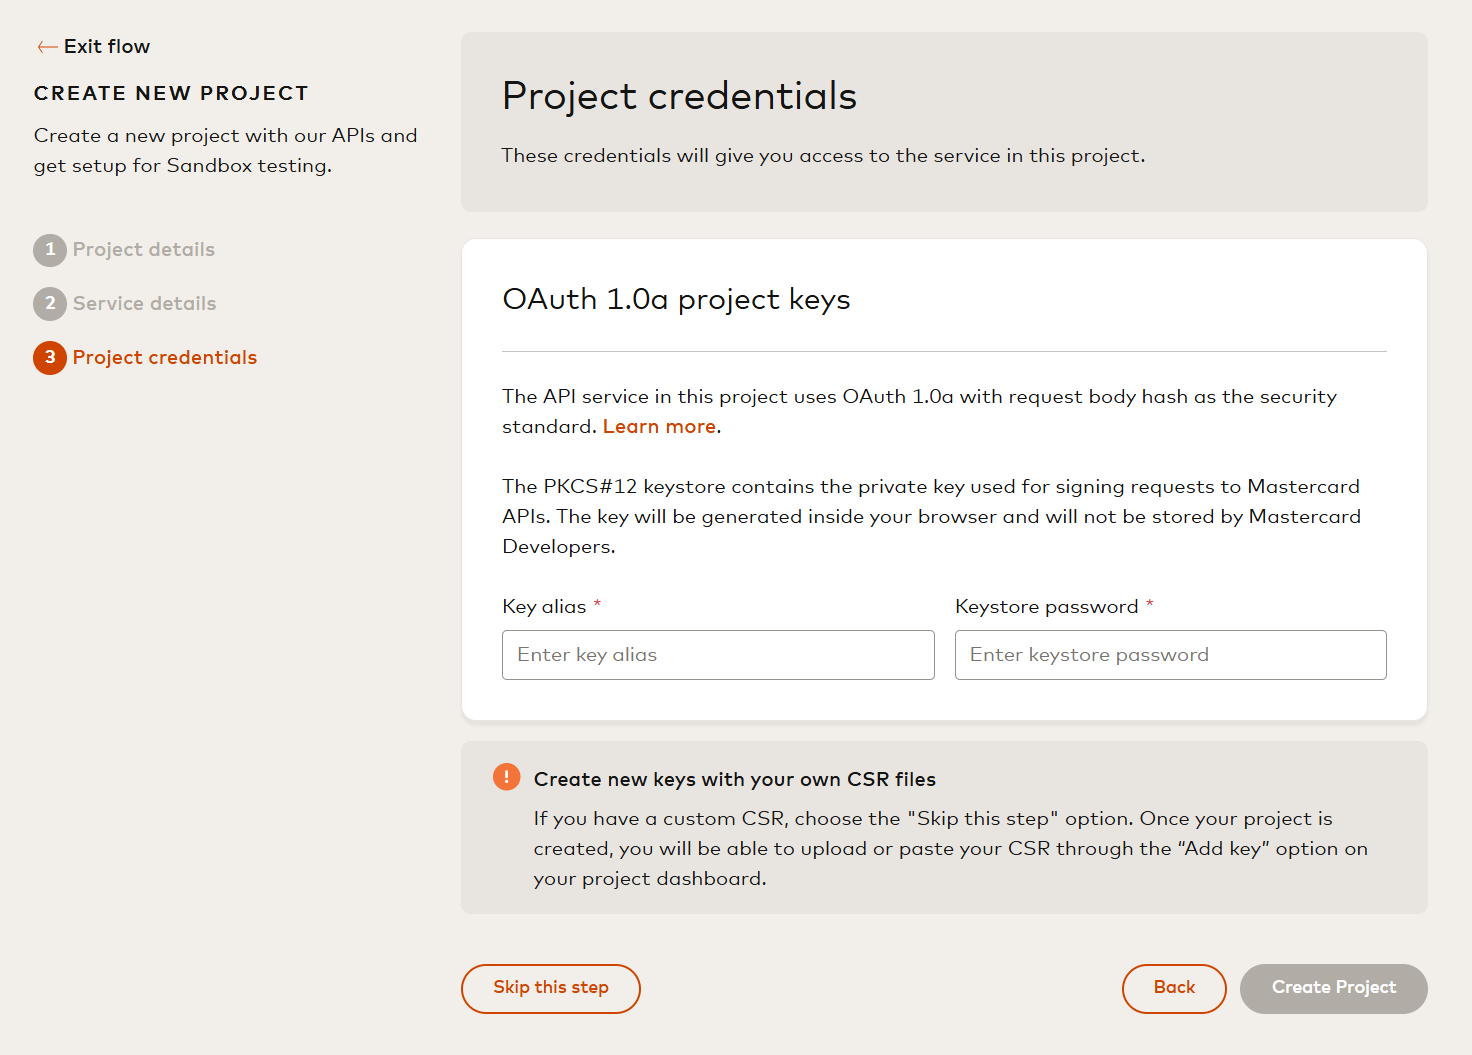1472x1055 pixels.
Task: Click the Back button
Action: point(1174,988)
